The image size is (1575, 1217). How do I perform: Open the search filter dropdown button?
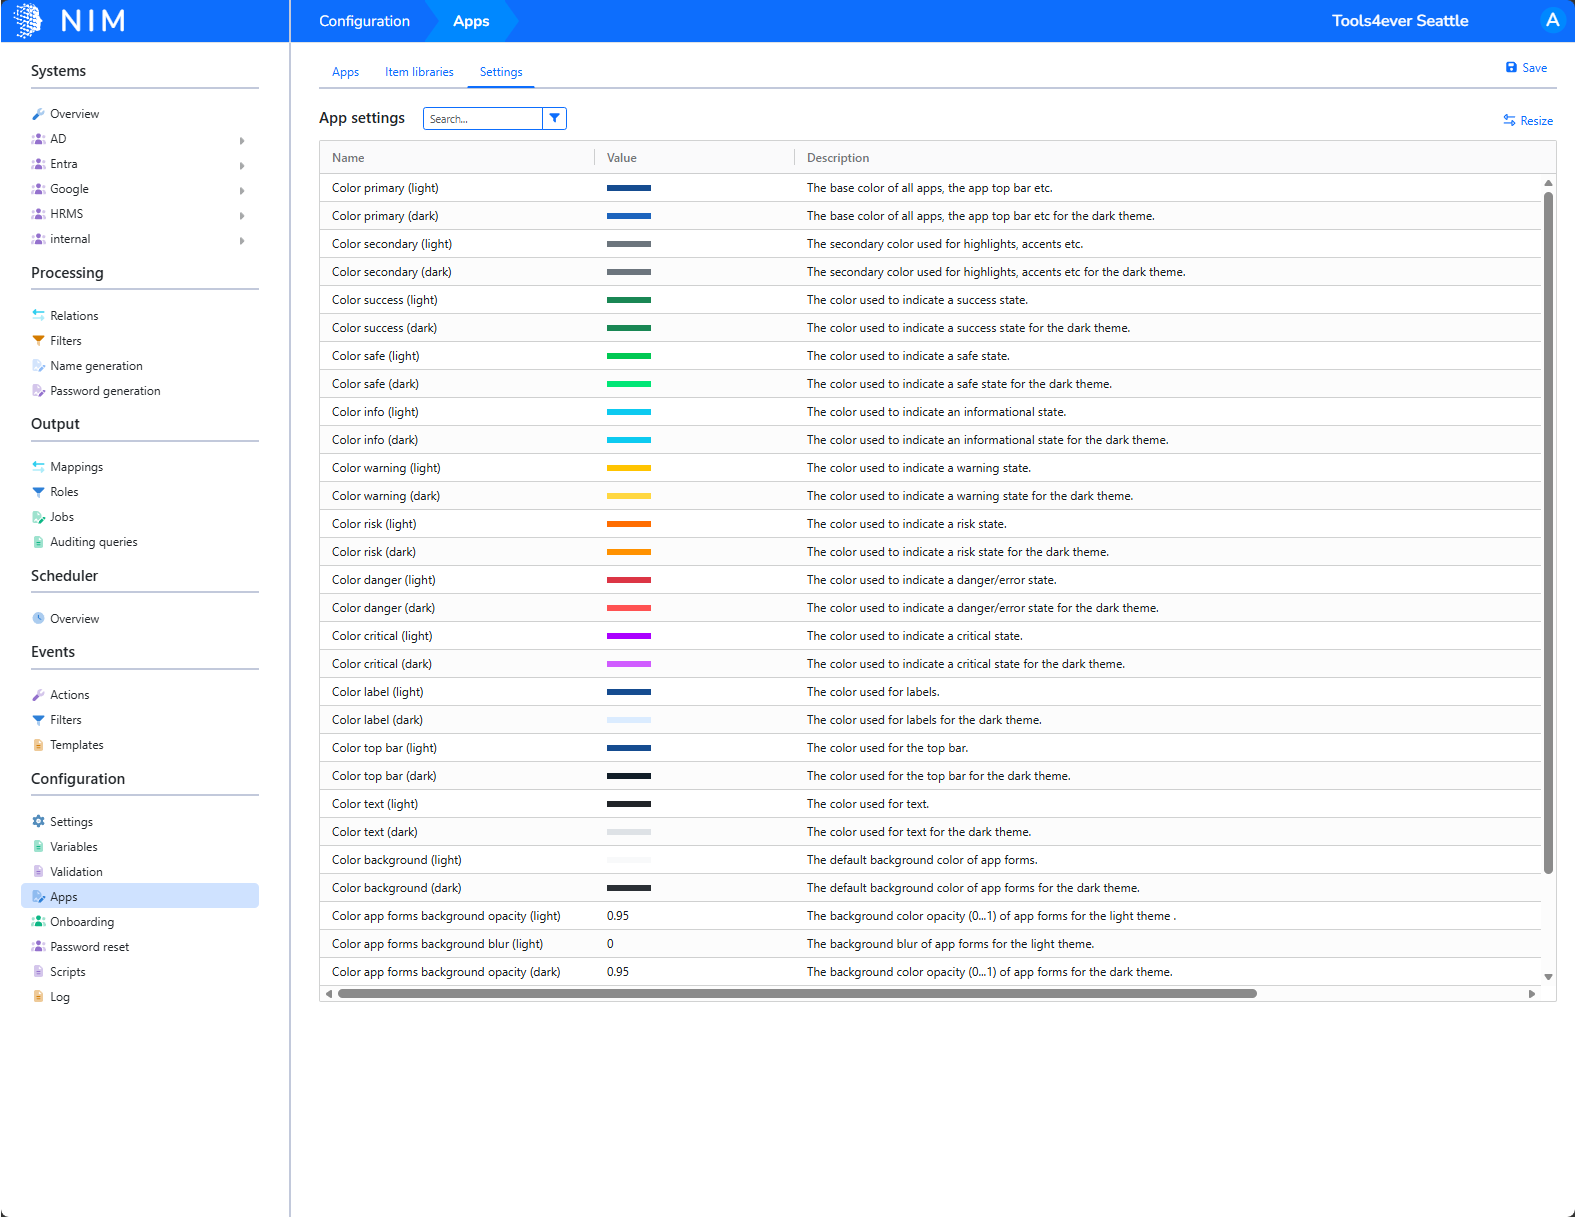coord(554,118)
